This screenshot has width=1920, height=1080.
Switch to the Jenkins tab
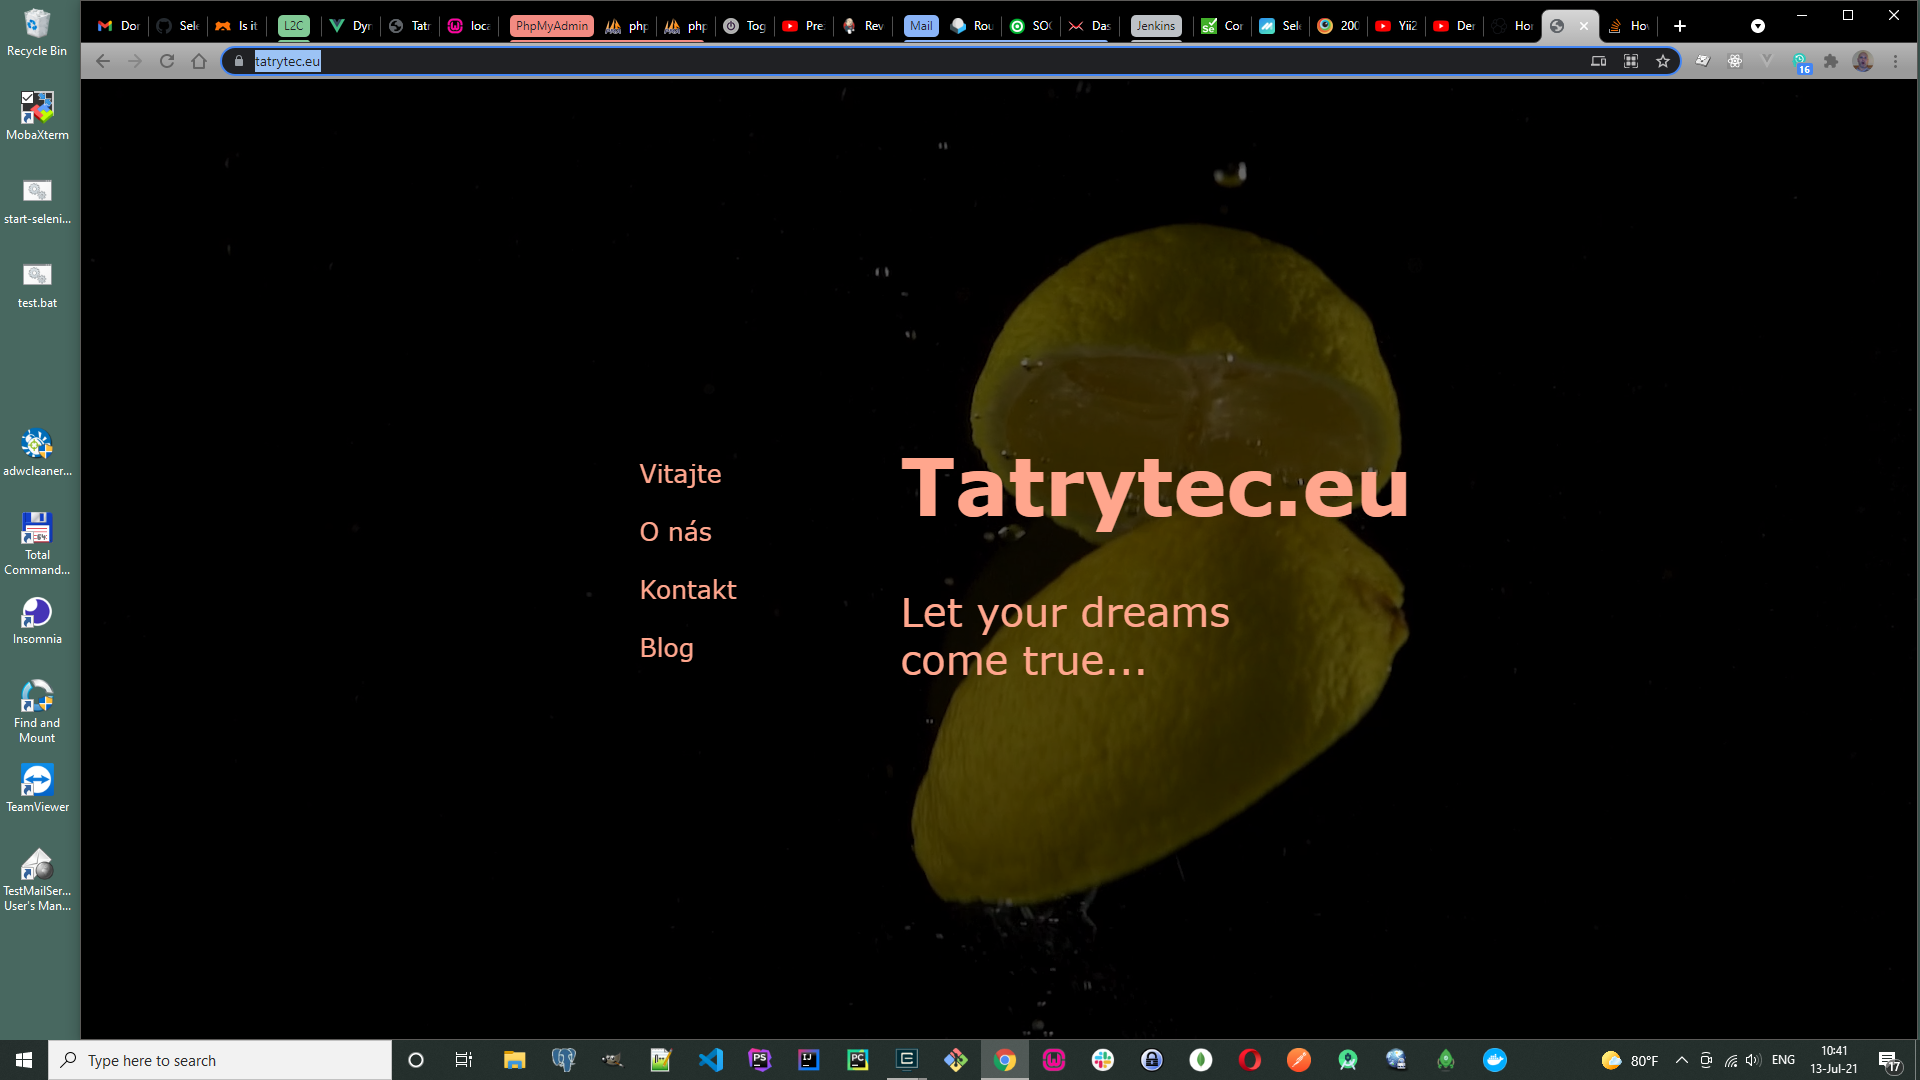coord(1155,26)
